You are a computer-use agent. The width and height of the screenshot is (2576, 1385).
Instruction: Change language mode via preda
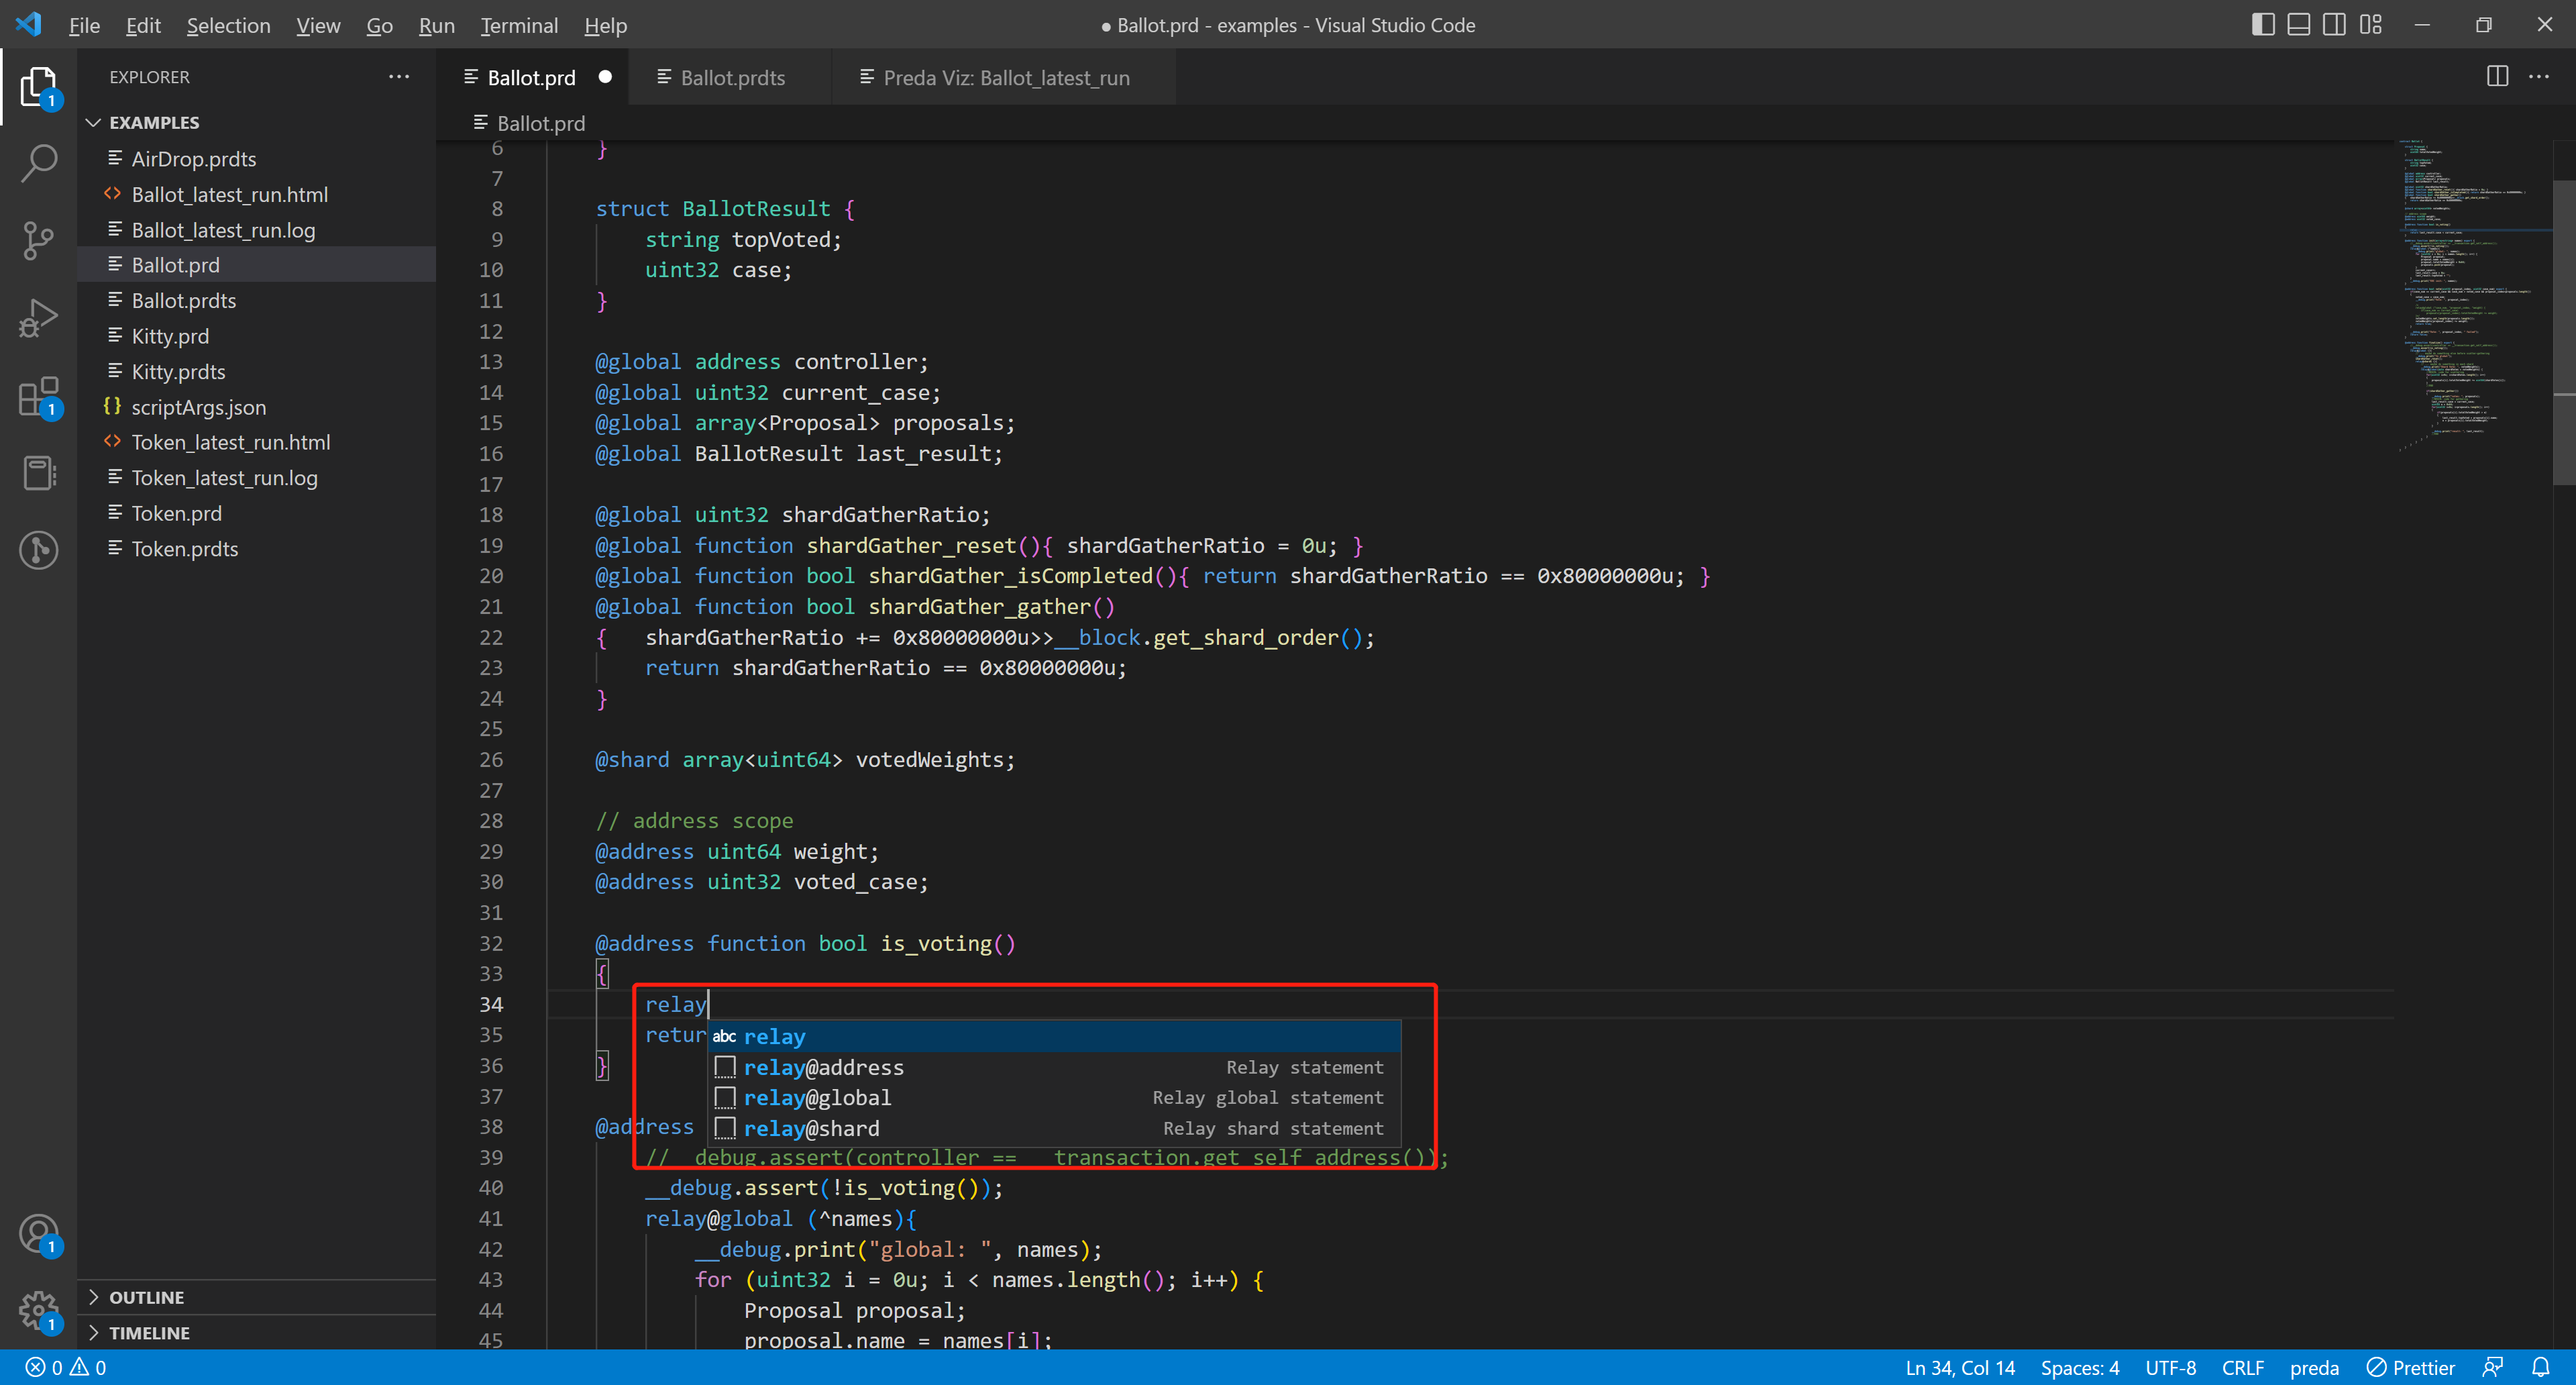(2314, 1367)
